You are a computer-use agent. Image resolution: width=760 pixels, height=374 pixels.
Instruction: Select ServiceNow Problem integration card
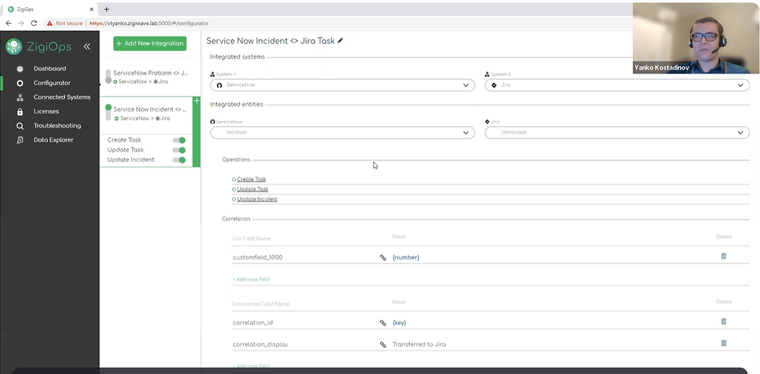click(x=150, y=77)
